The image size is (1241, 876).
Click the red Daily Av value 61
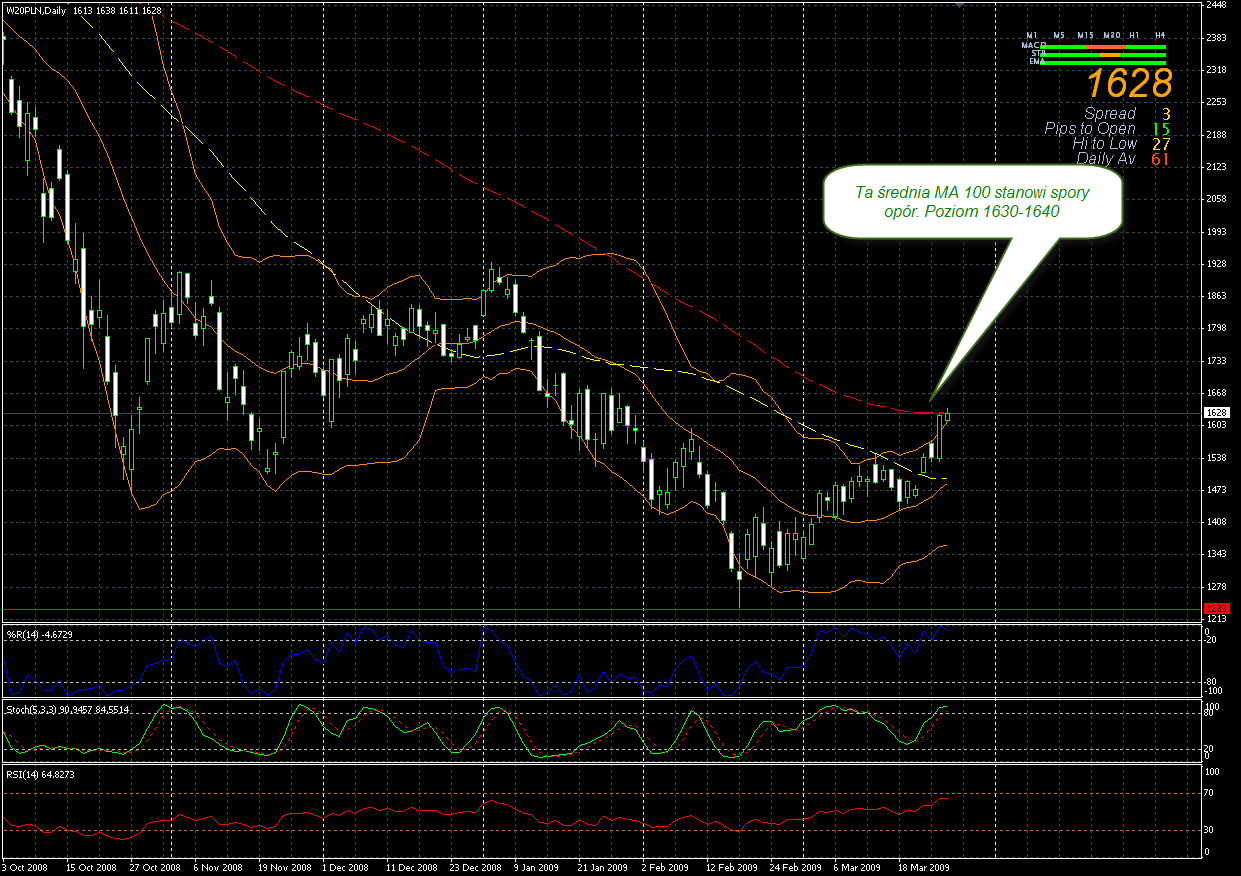tap(1160, 158)
